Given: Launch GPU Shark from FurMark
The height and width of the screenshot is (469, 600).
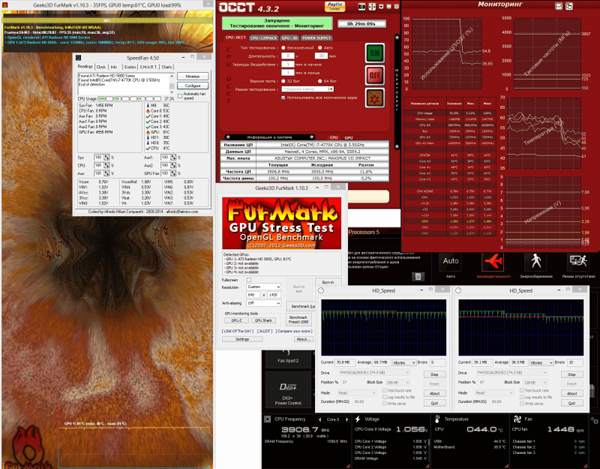Looking at the screenshot, I should 263,321.
